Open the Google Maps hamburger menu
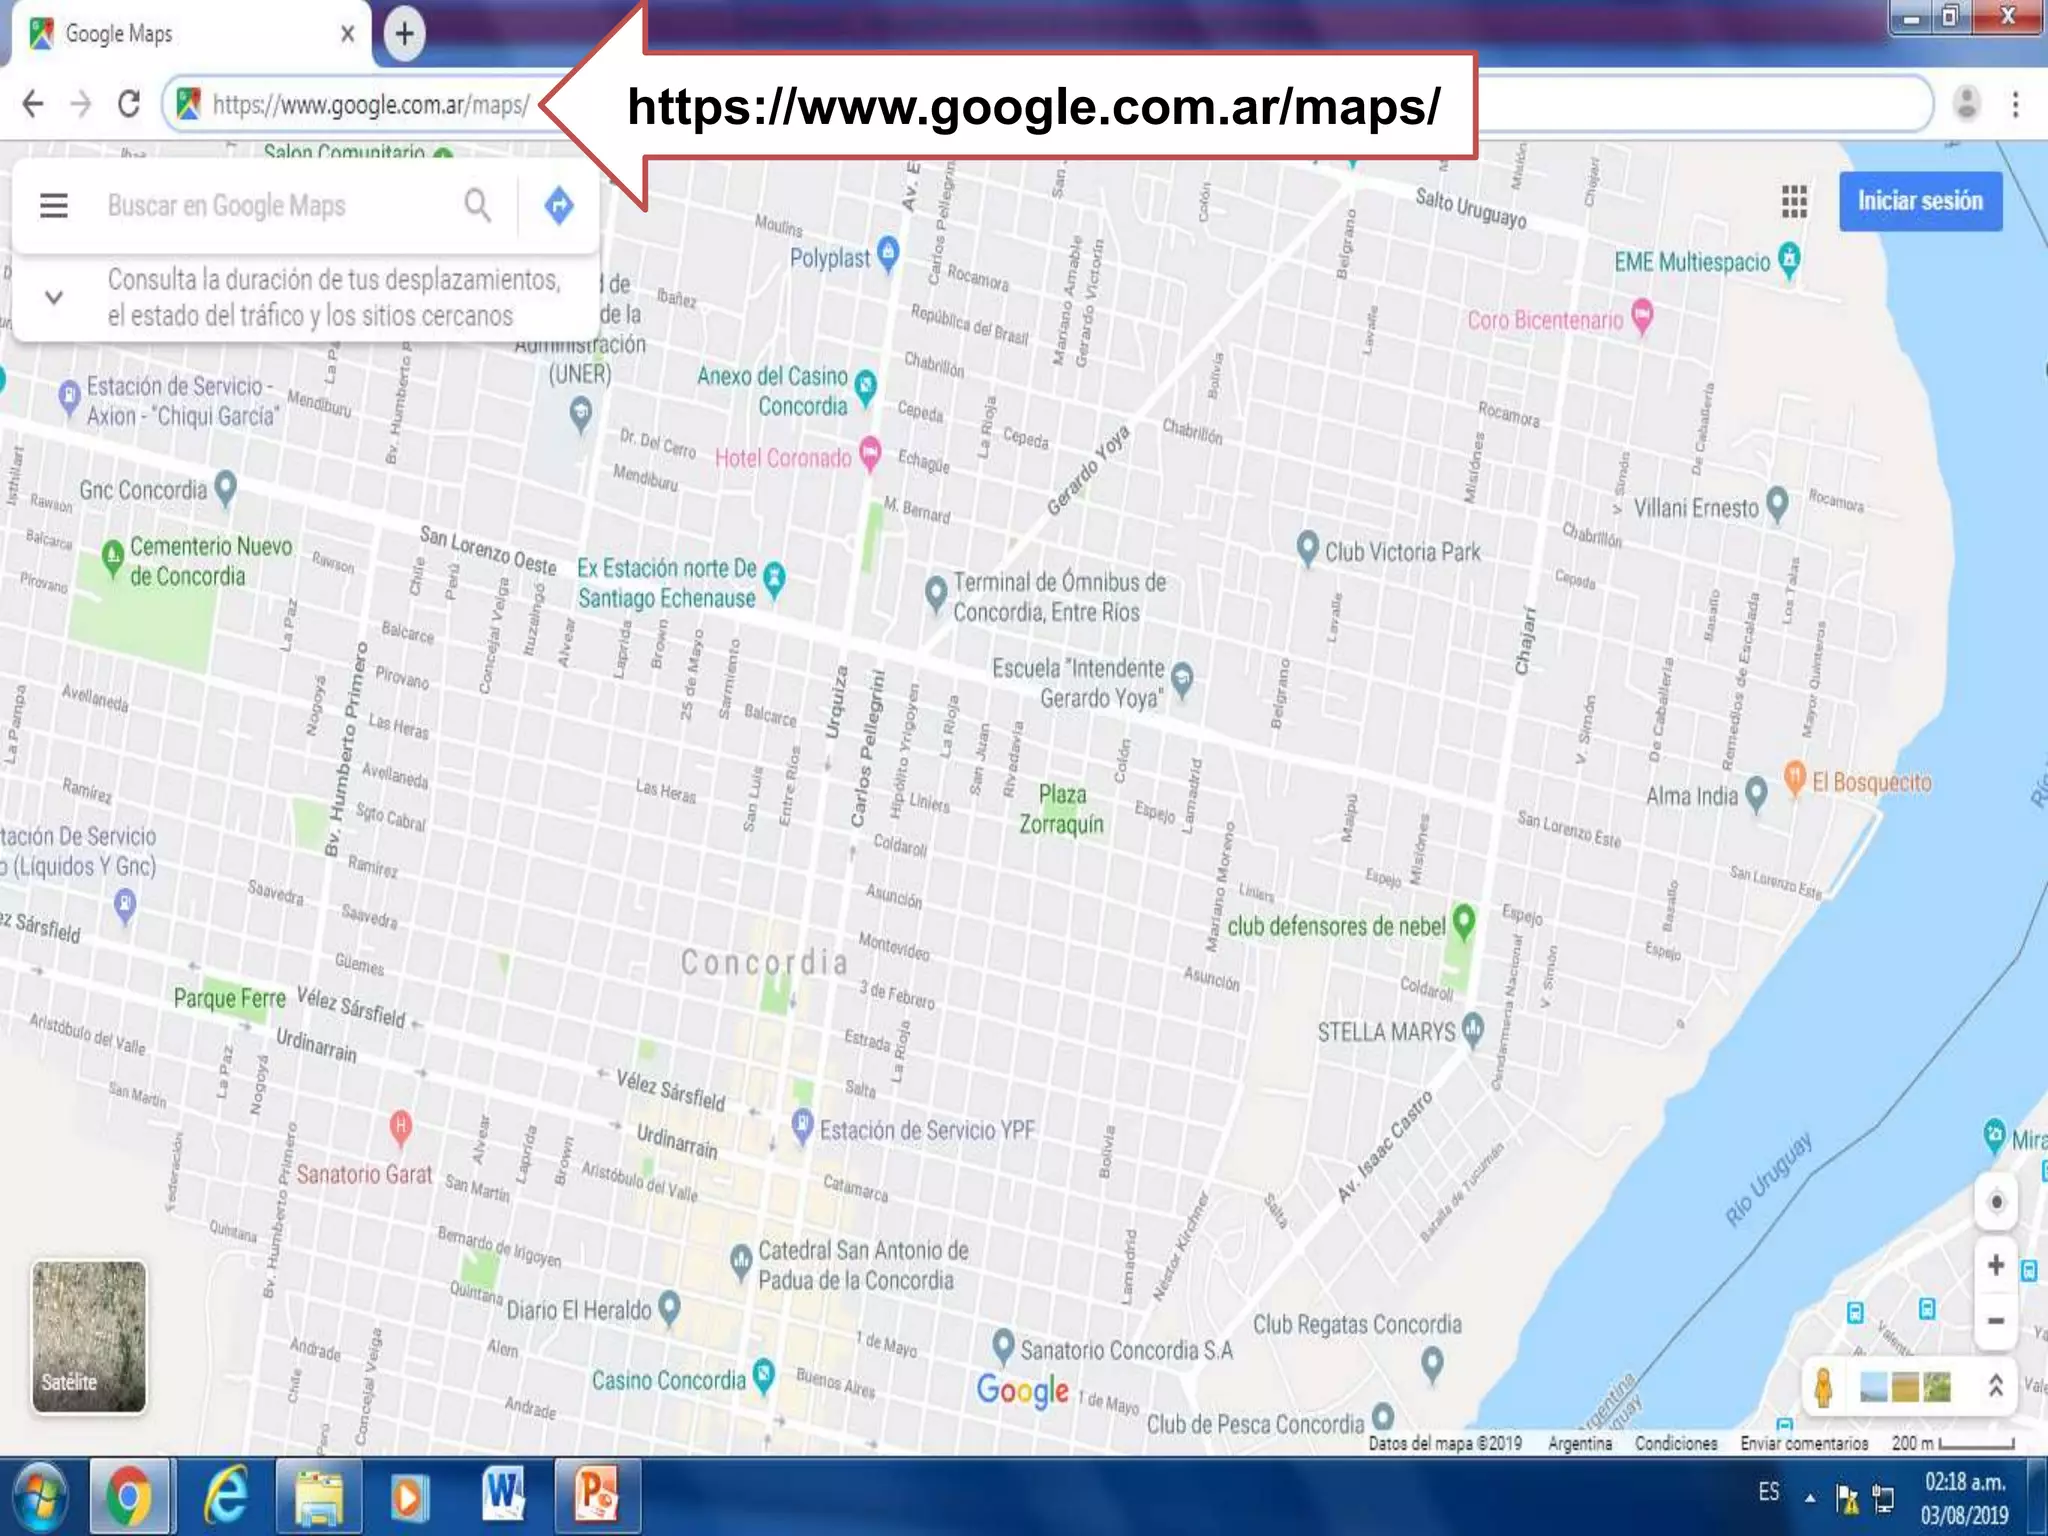This screenshot has height=1536, width=2048. (x=54, y=206)
